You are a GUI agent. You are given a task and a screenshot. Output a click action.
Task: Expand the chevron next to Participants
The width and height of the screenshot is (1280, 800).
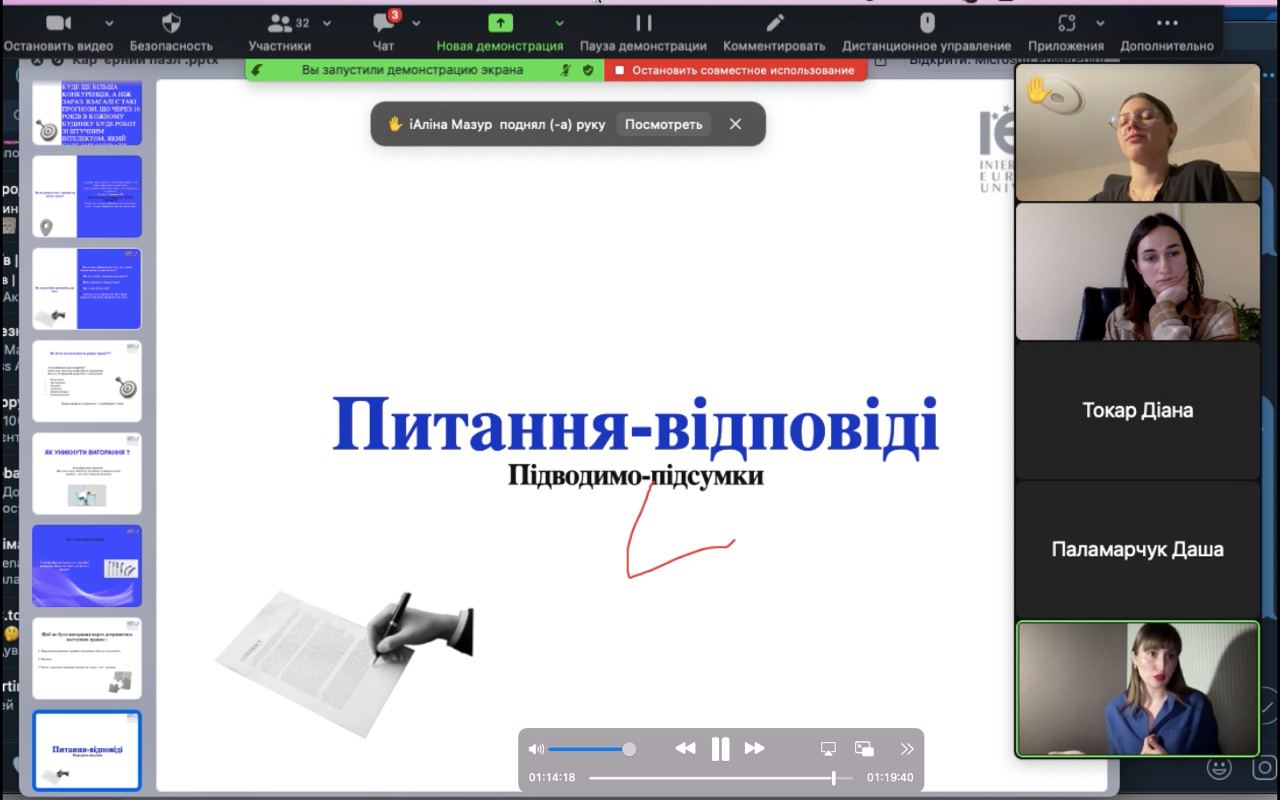coord(328,23)
